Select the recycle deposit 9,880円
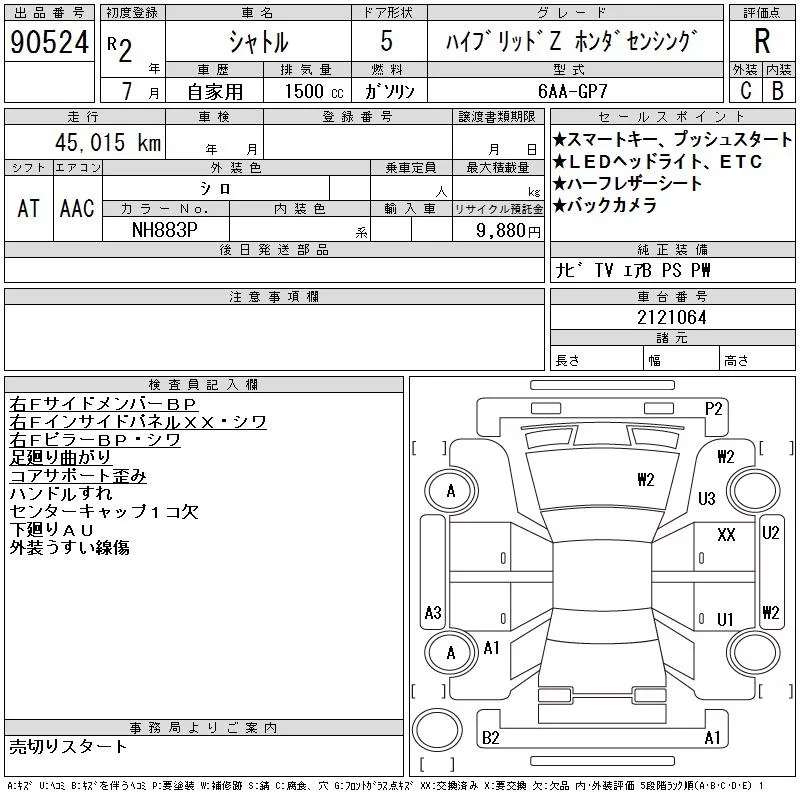The width and height of the screenshot is (800, 800). coord(508,231)
